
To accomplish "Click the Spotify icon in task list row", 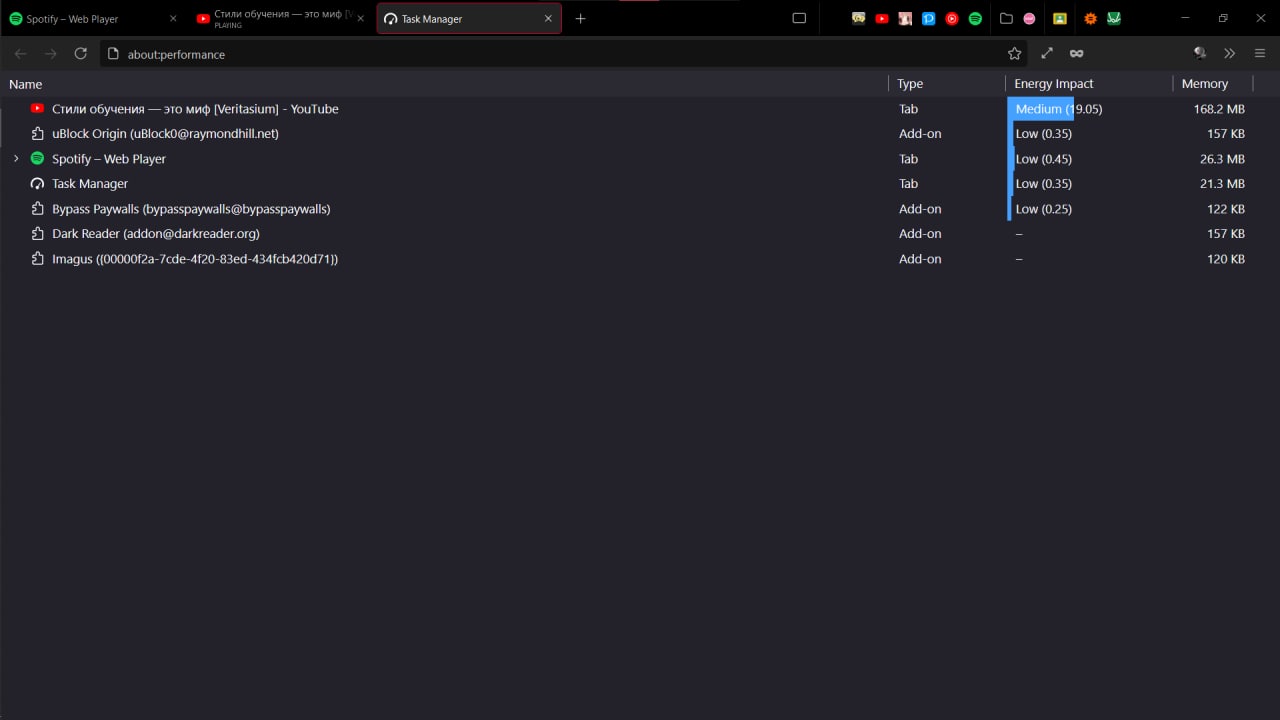I will coord(37,158).
